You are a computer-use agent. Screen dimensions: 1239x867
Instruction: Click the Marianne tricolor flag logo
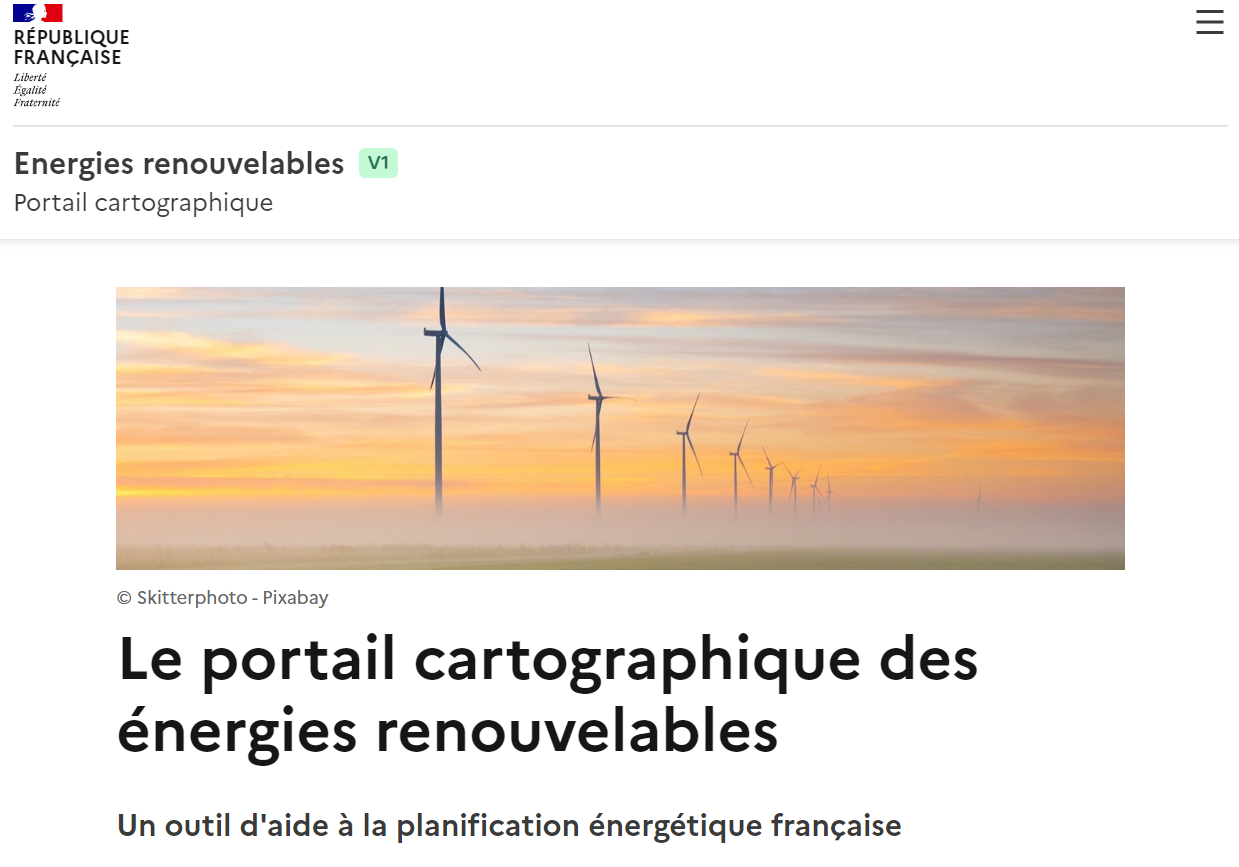point(38,13)
